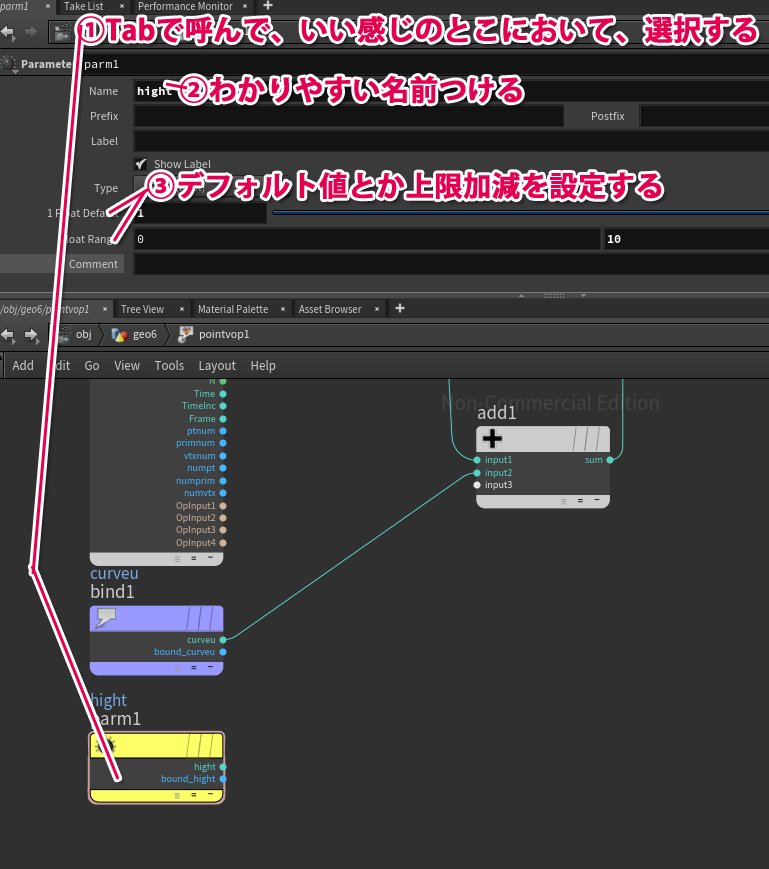Collapse the bind1 node with minus
The image size is (769, 869).
(x=210, y=667)
